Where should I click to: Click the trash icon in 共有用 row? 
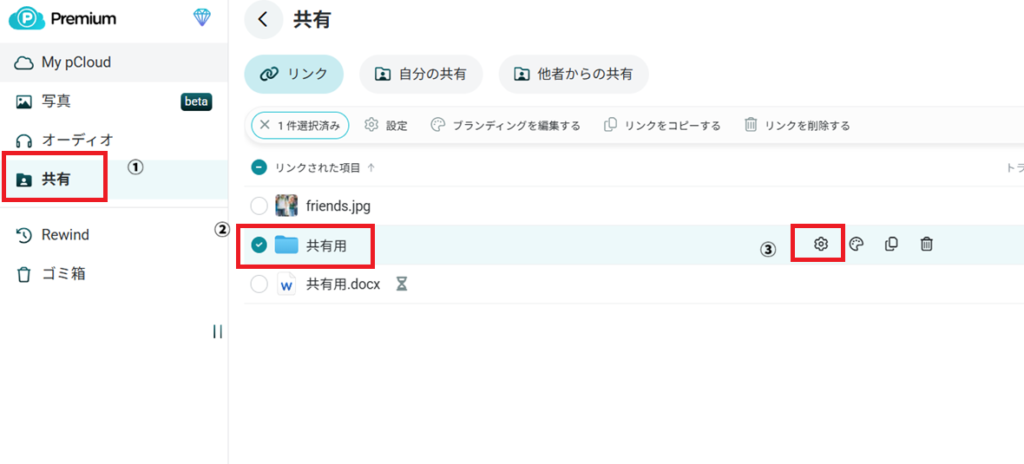pyautogui.click(x=927, y=244)
